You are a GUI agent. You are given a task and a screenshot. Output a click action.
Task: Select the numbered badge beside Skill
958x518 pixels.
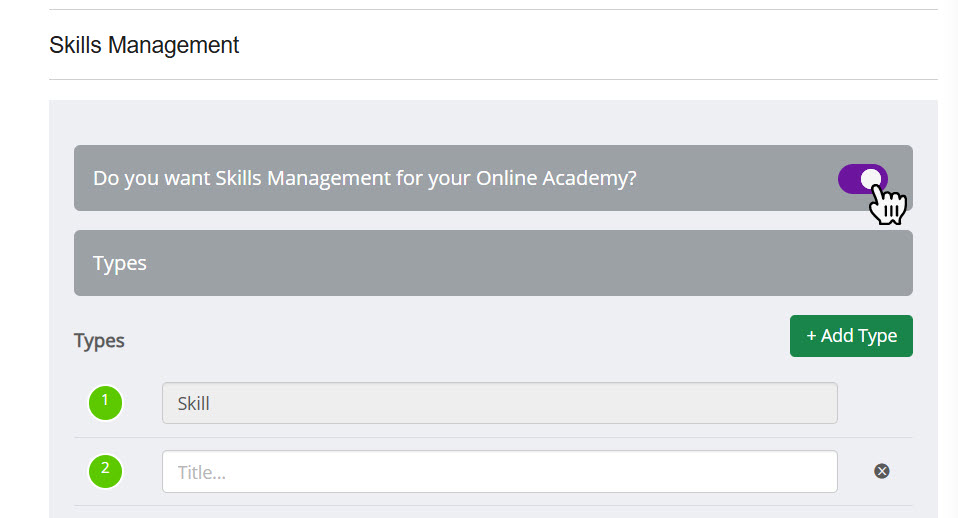105,403
